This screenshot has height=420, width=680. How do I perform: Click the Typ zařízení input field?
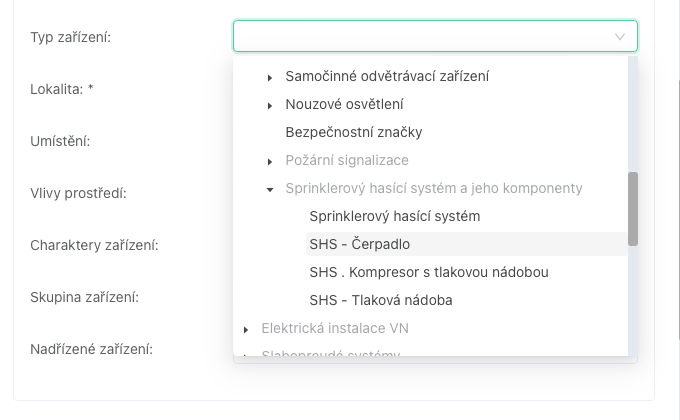[420, 37]
